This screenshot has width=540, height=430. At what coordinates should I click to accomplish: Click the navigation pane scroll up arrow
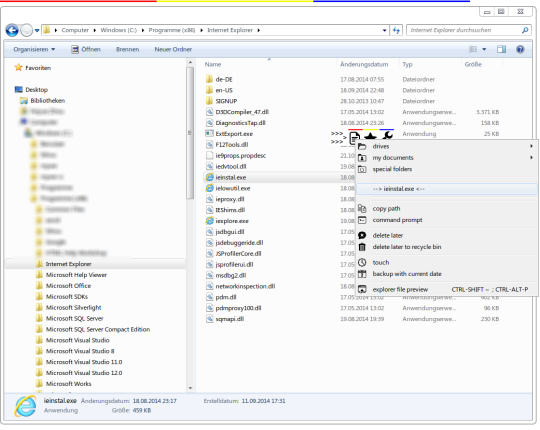click(190, 63)
